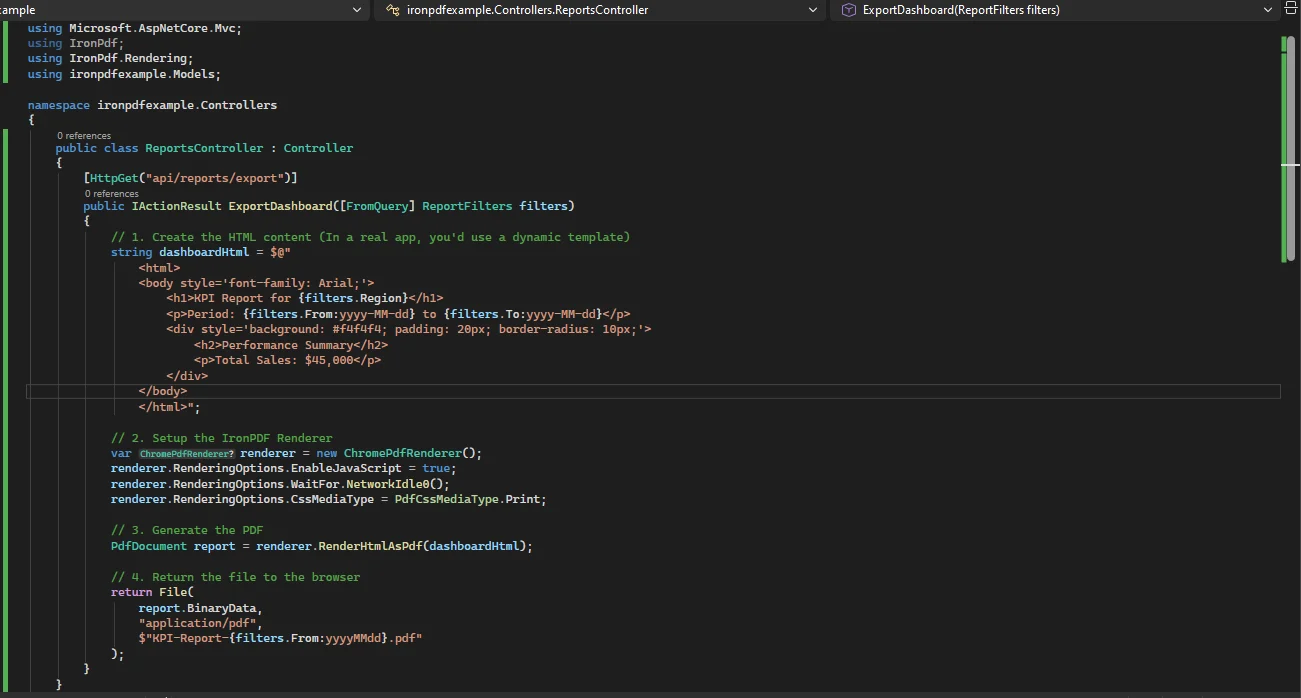Image resolution: width=1301 pixels, height=698 pixels.
Task: Click the white caret marker inside the scrollbar
Action: point(1291,165)
